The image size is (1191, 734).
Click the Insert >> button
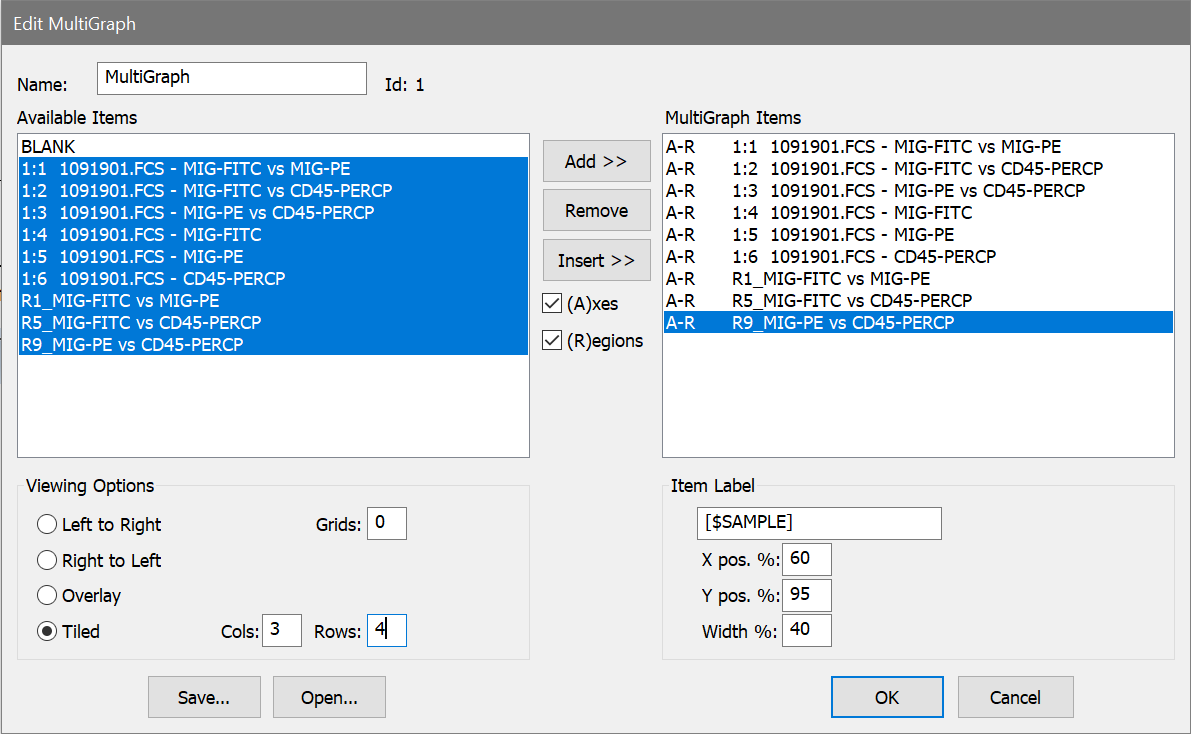596,261
